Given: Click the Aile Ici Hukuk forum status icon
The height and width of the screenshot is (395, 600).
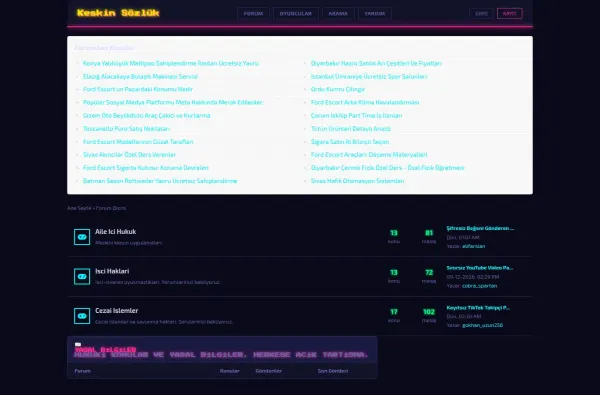Looking at the screenshot, I should coord(82,237).
